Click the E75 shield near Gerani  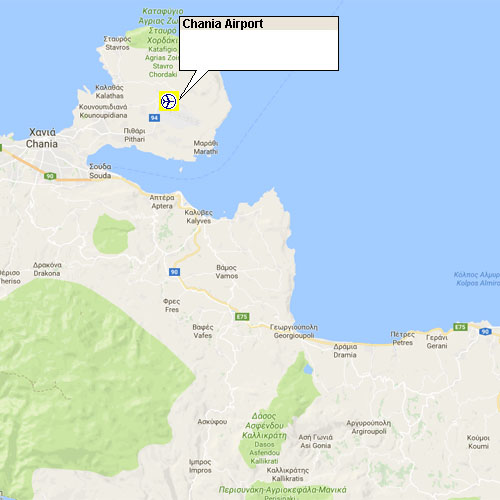click(460, 327)
